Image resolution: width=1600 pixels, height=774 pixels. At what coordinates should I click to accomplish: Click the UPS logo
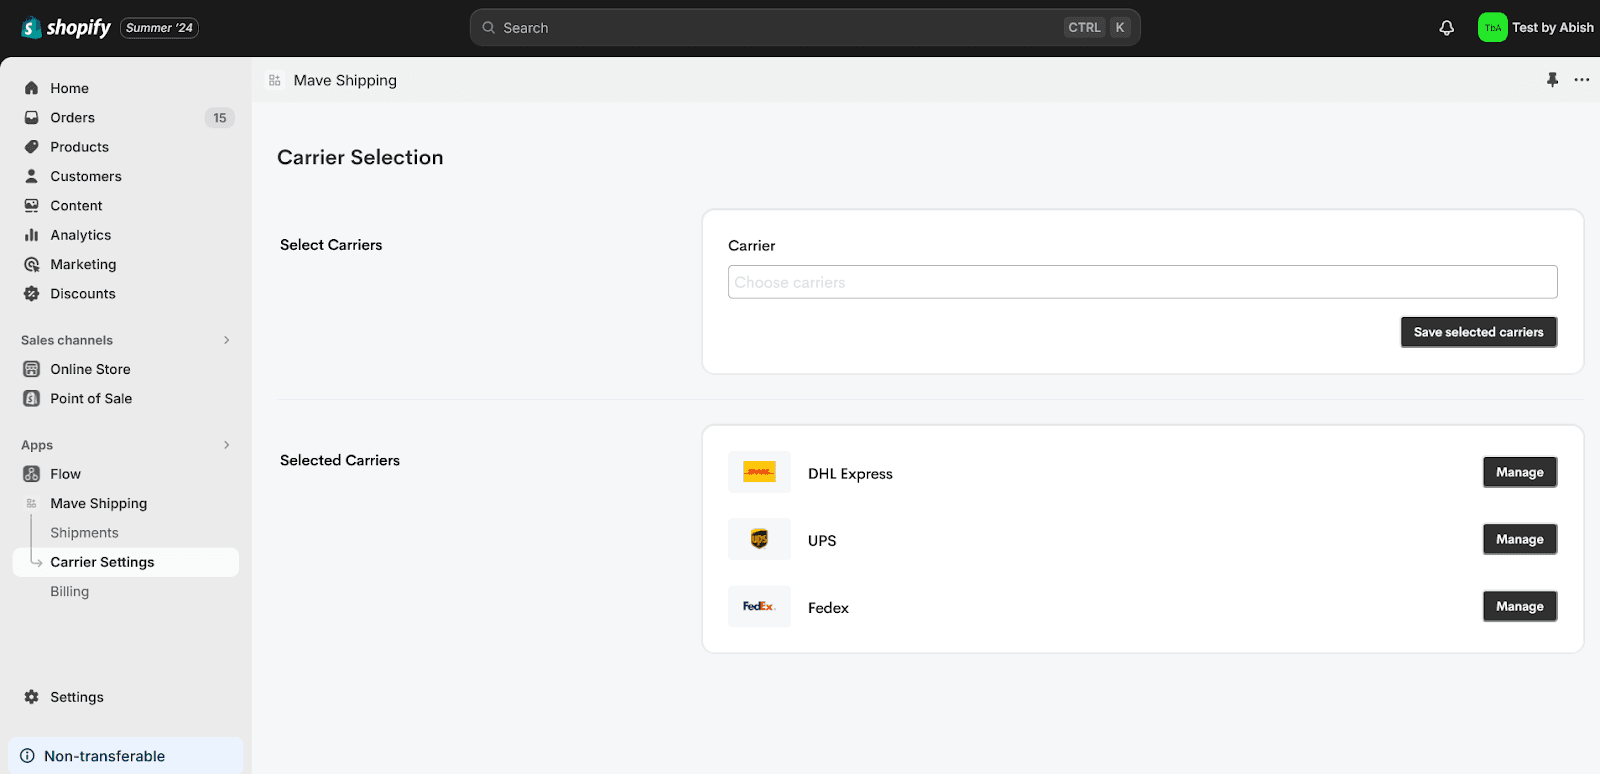click(759, 539)
